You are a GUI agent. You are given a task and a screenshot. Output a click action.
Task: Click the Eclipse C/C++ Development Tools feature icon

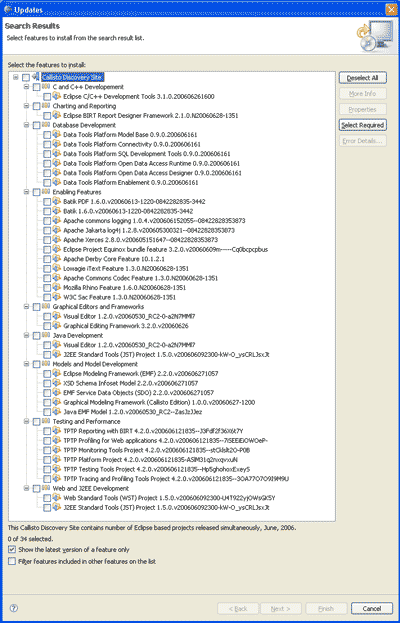[56, 96]
